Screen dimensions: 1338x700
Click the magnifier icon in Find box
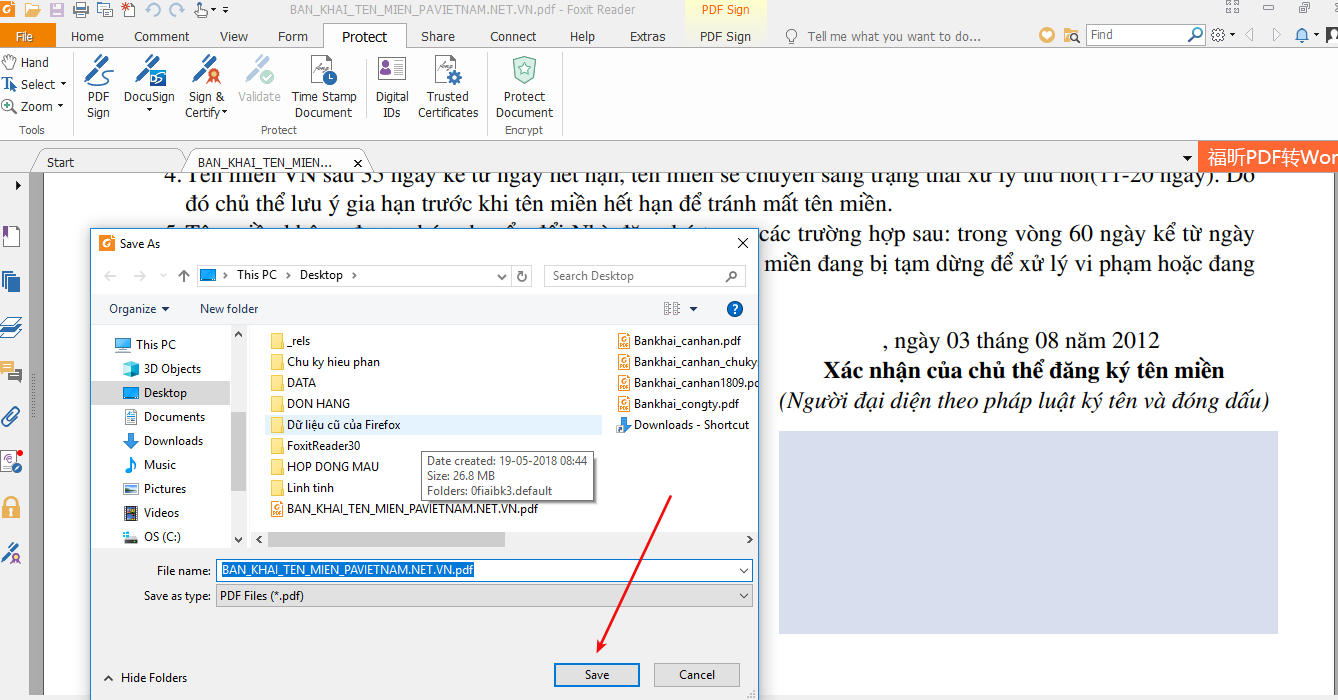coord(1195,34)
